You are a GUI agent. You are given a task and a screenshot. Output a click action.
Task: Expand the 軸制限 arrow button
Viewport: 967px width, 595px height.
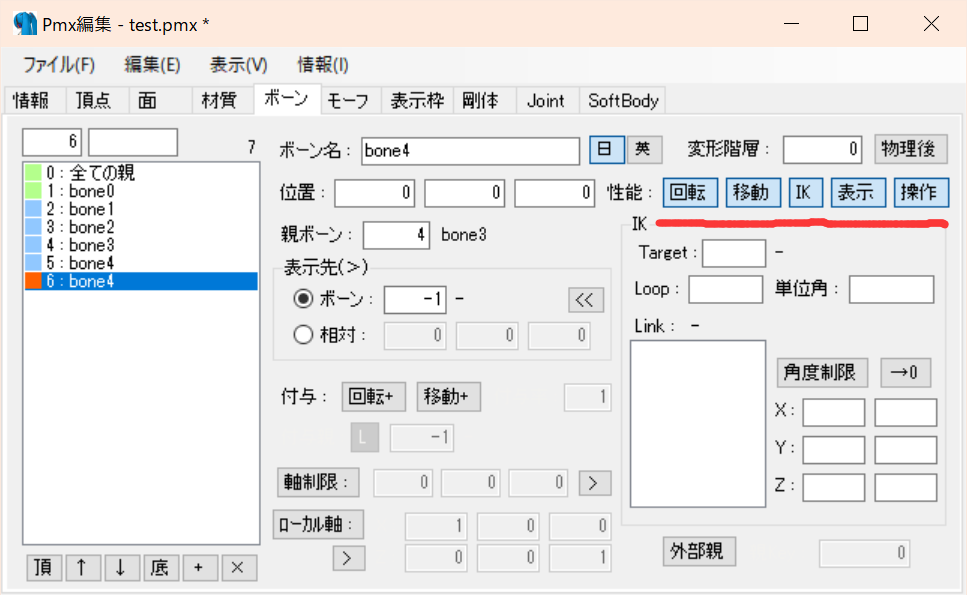(x=595, y=483)
